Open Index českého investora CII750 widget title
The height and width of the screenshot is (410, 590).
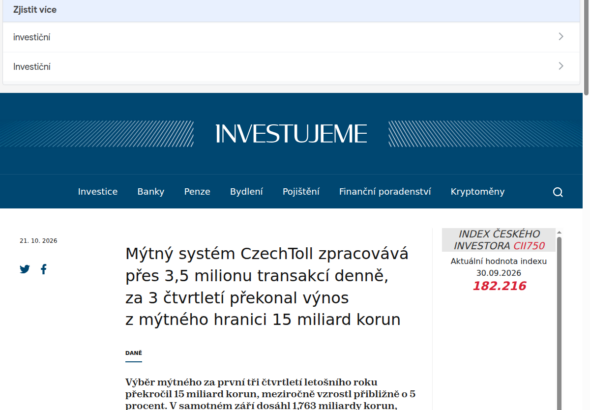coord(499,240)
